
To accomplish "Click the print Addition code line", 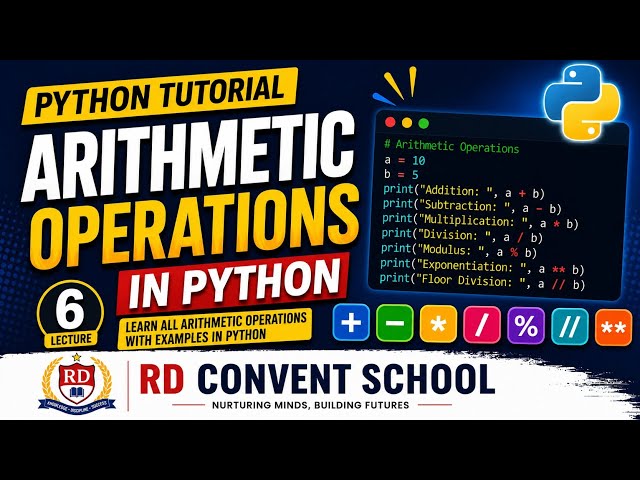I will pyautogui.click(x=464, y=191).
